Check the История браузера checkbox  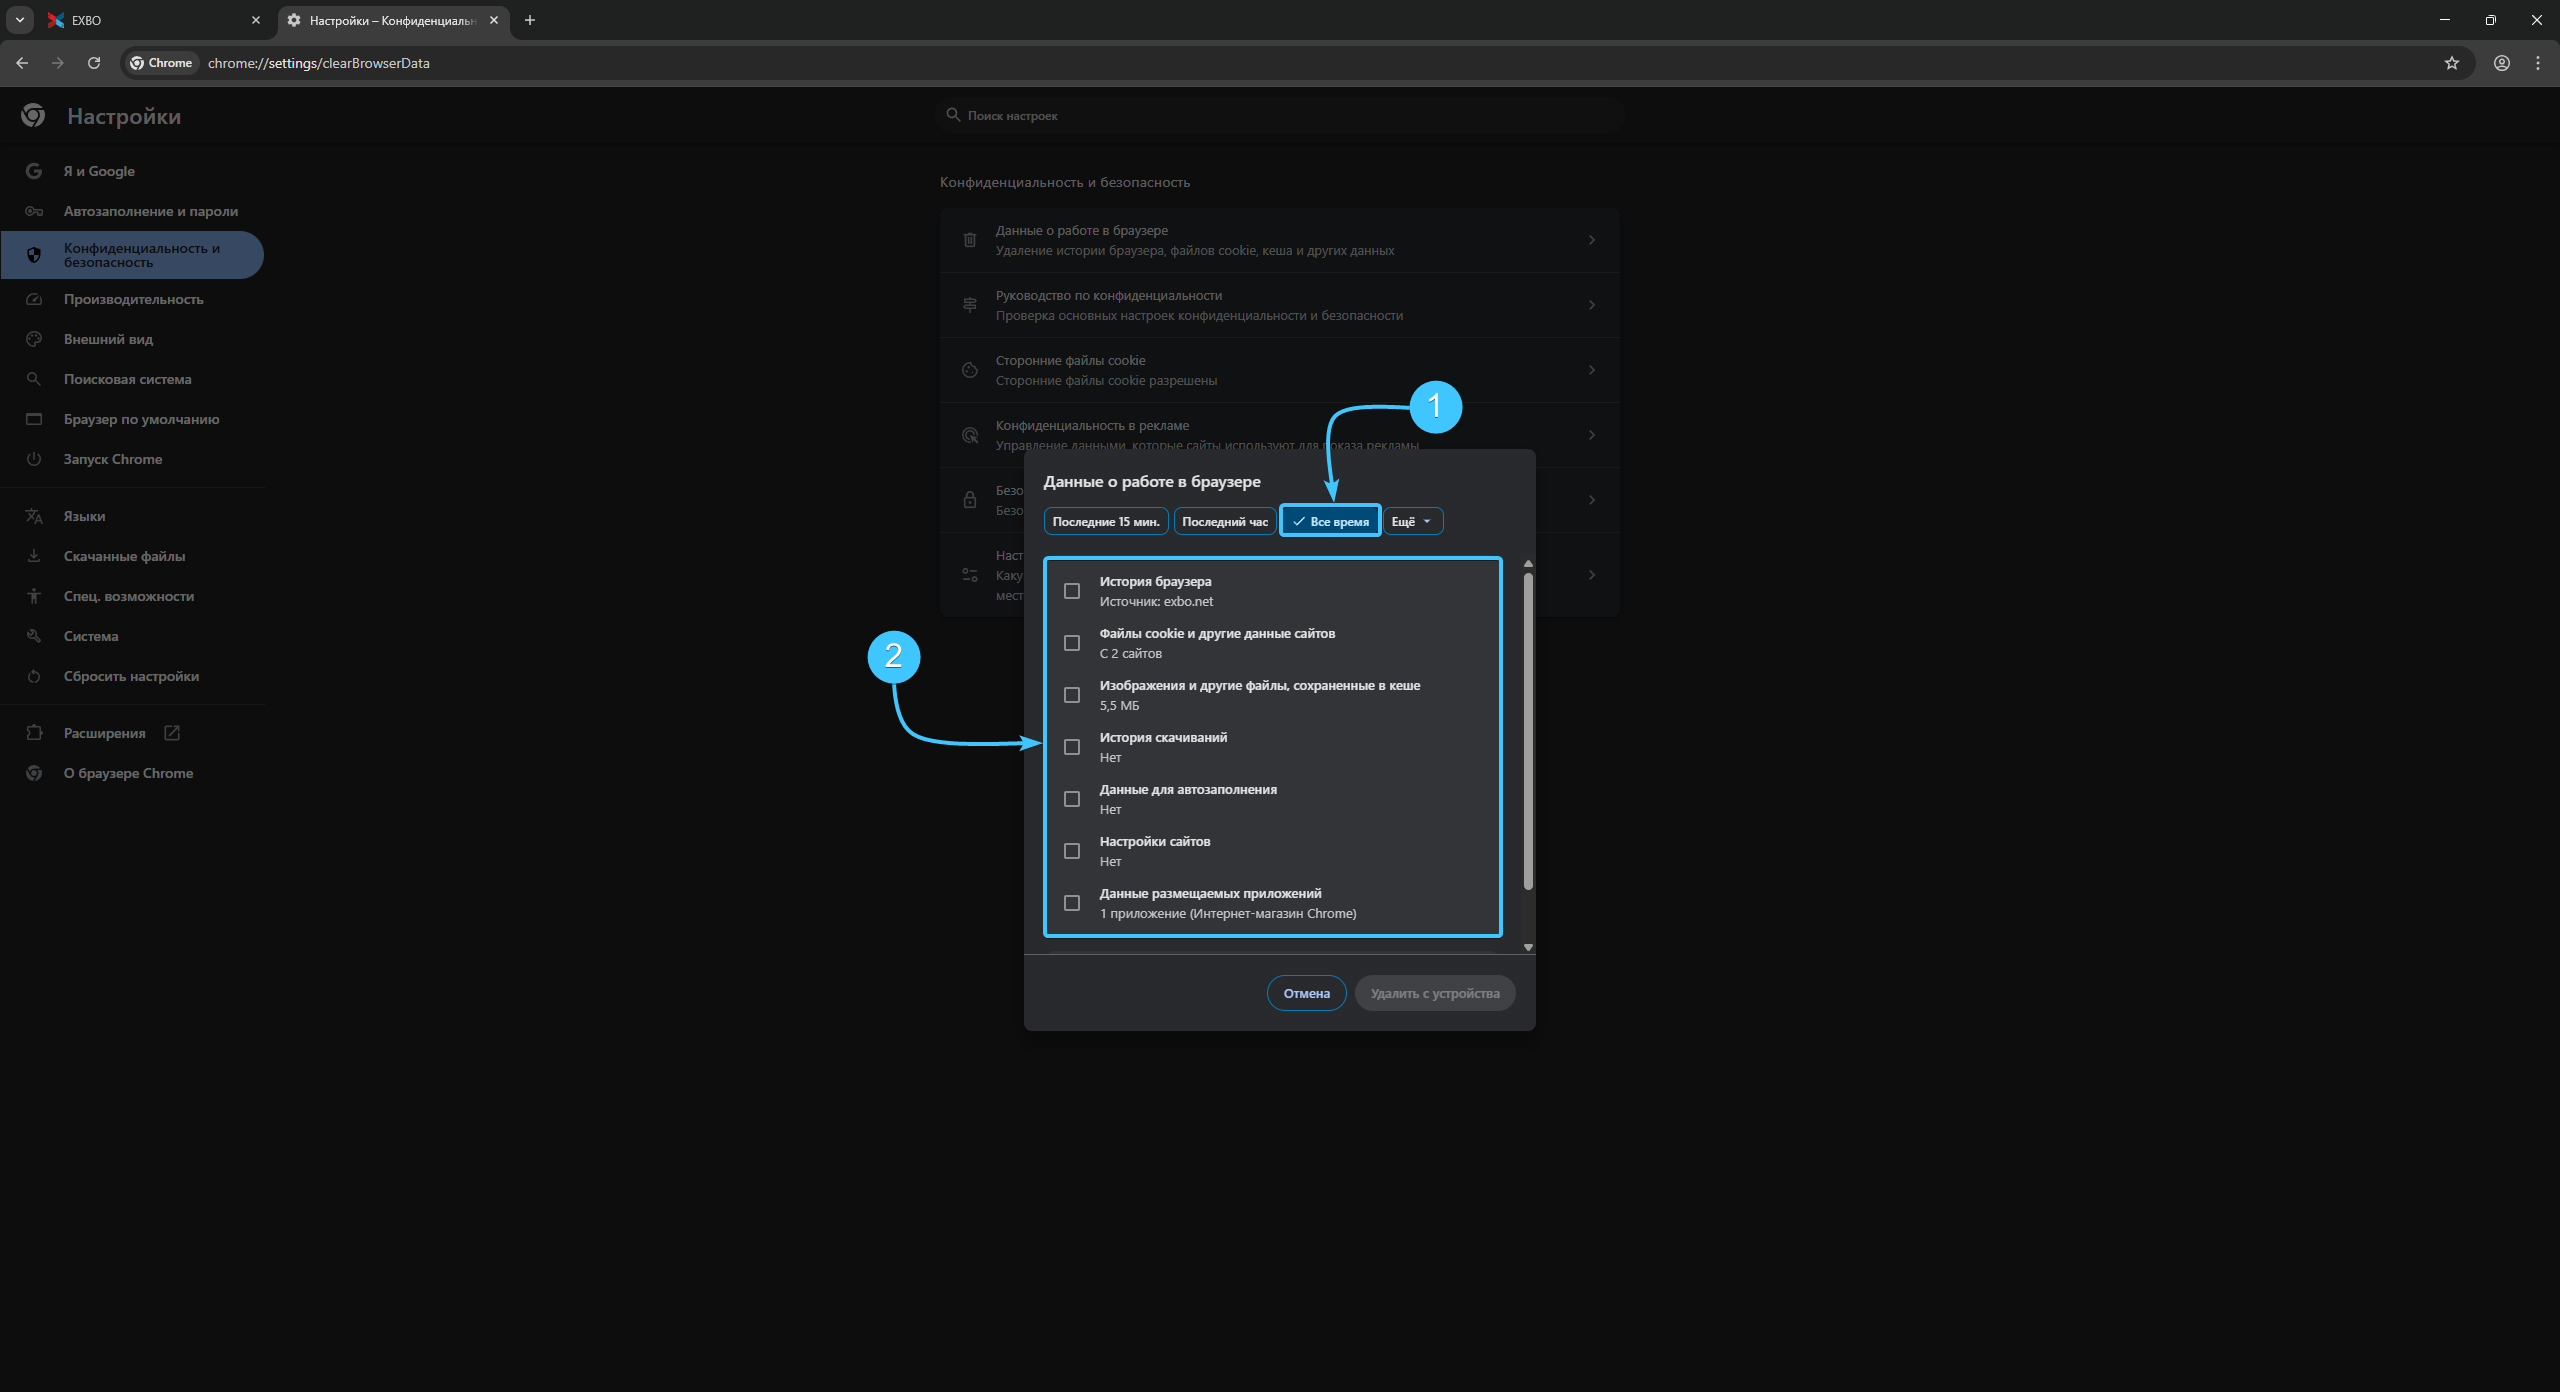click(x=1072, y=591)
